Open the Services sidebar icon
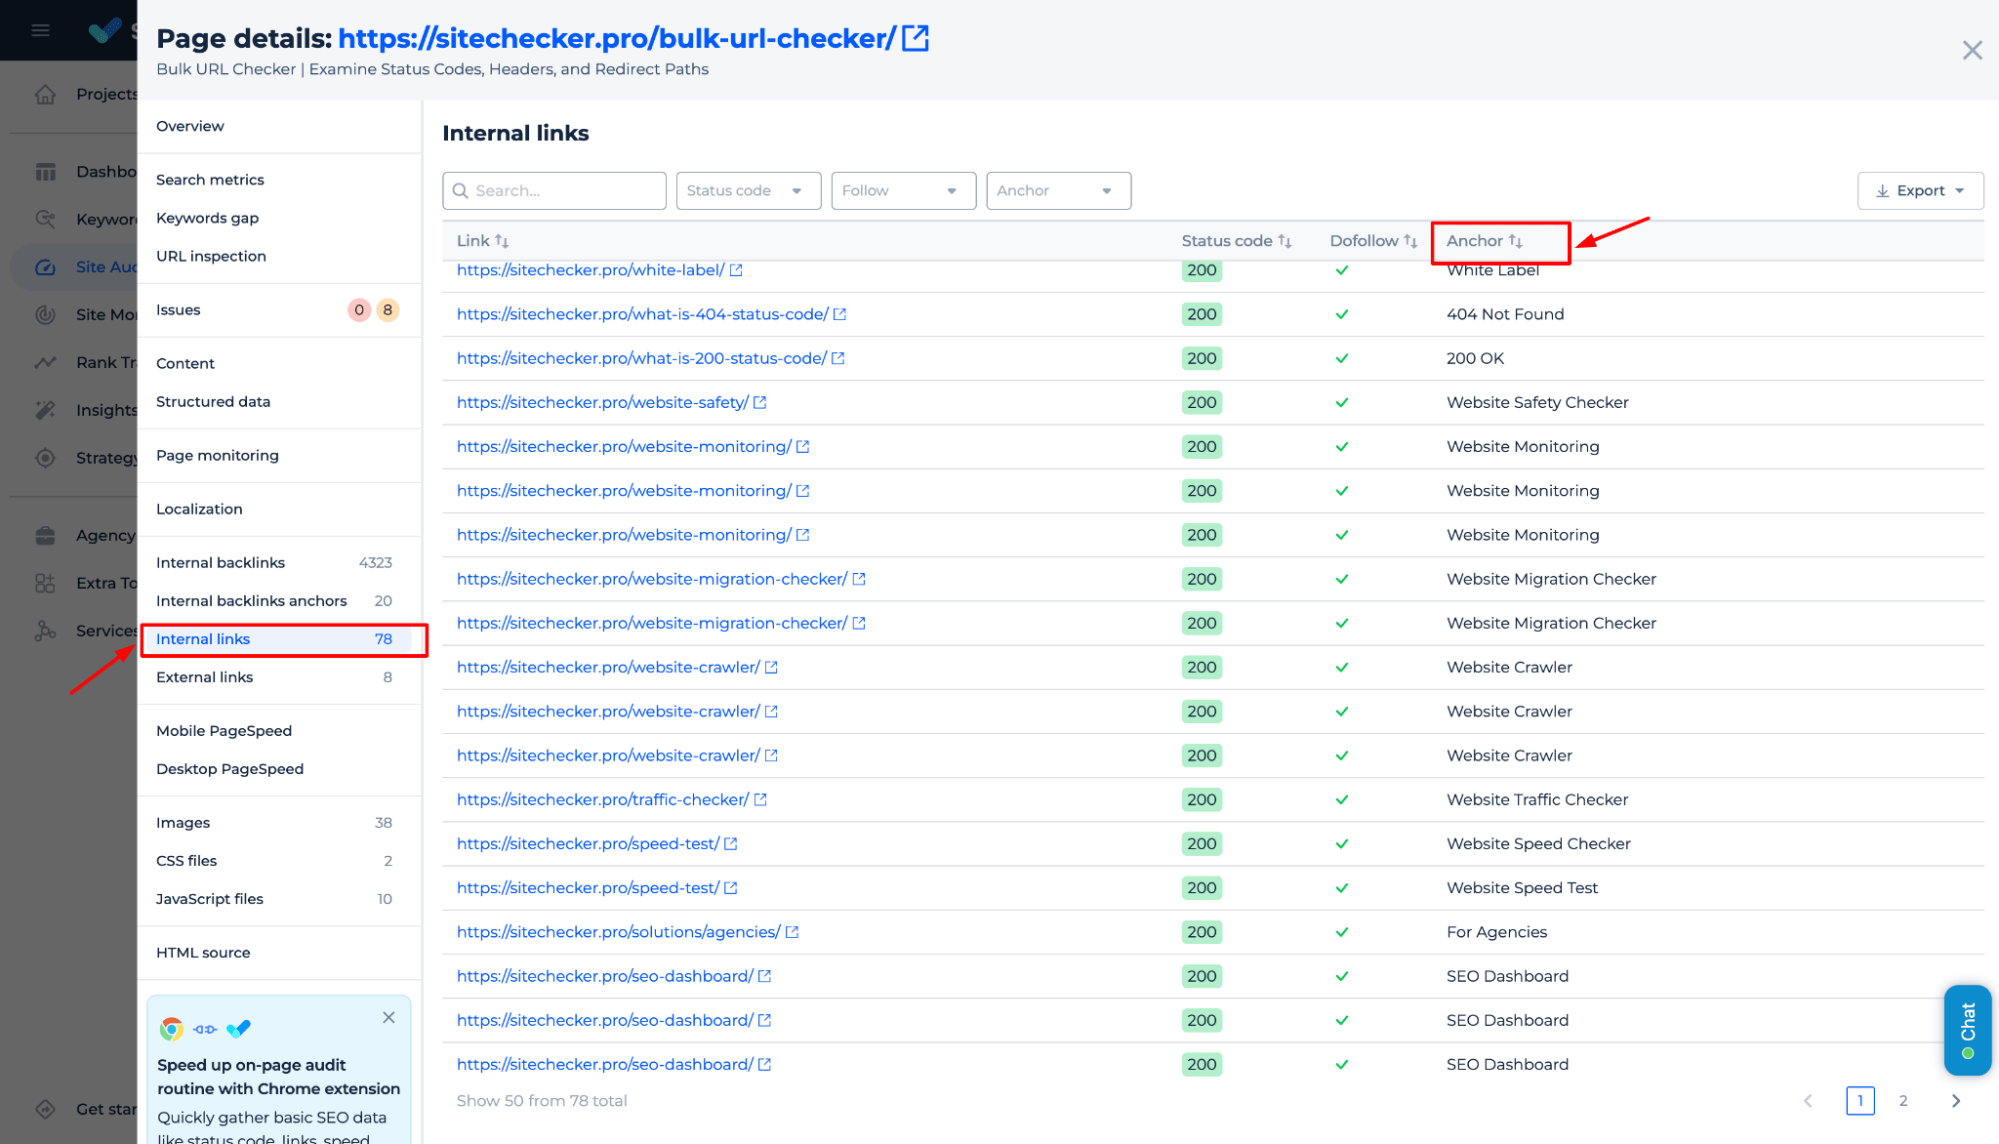 45,631
